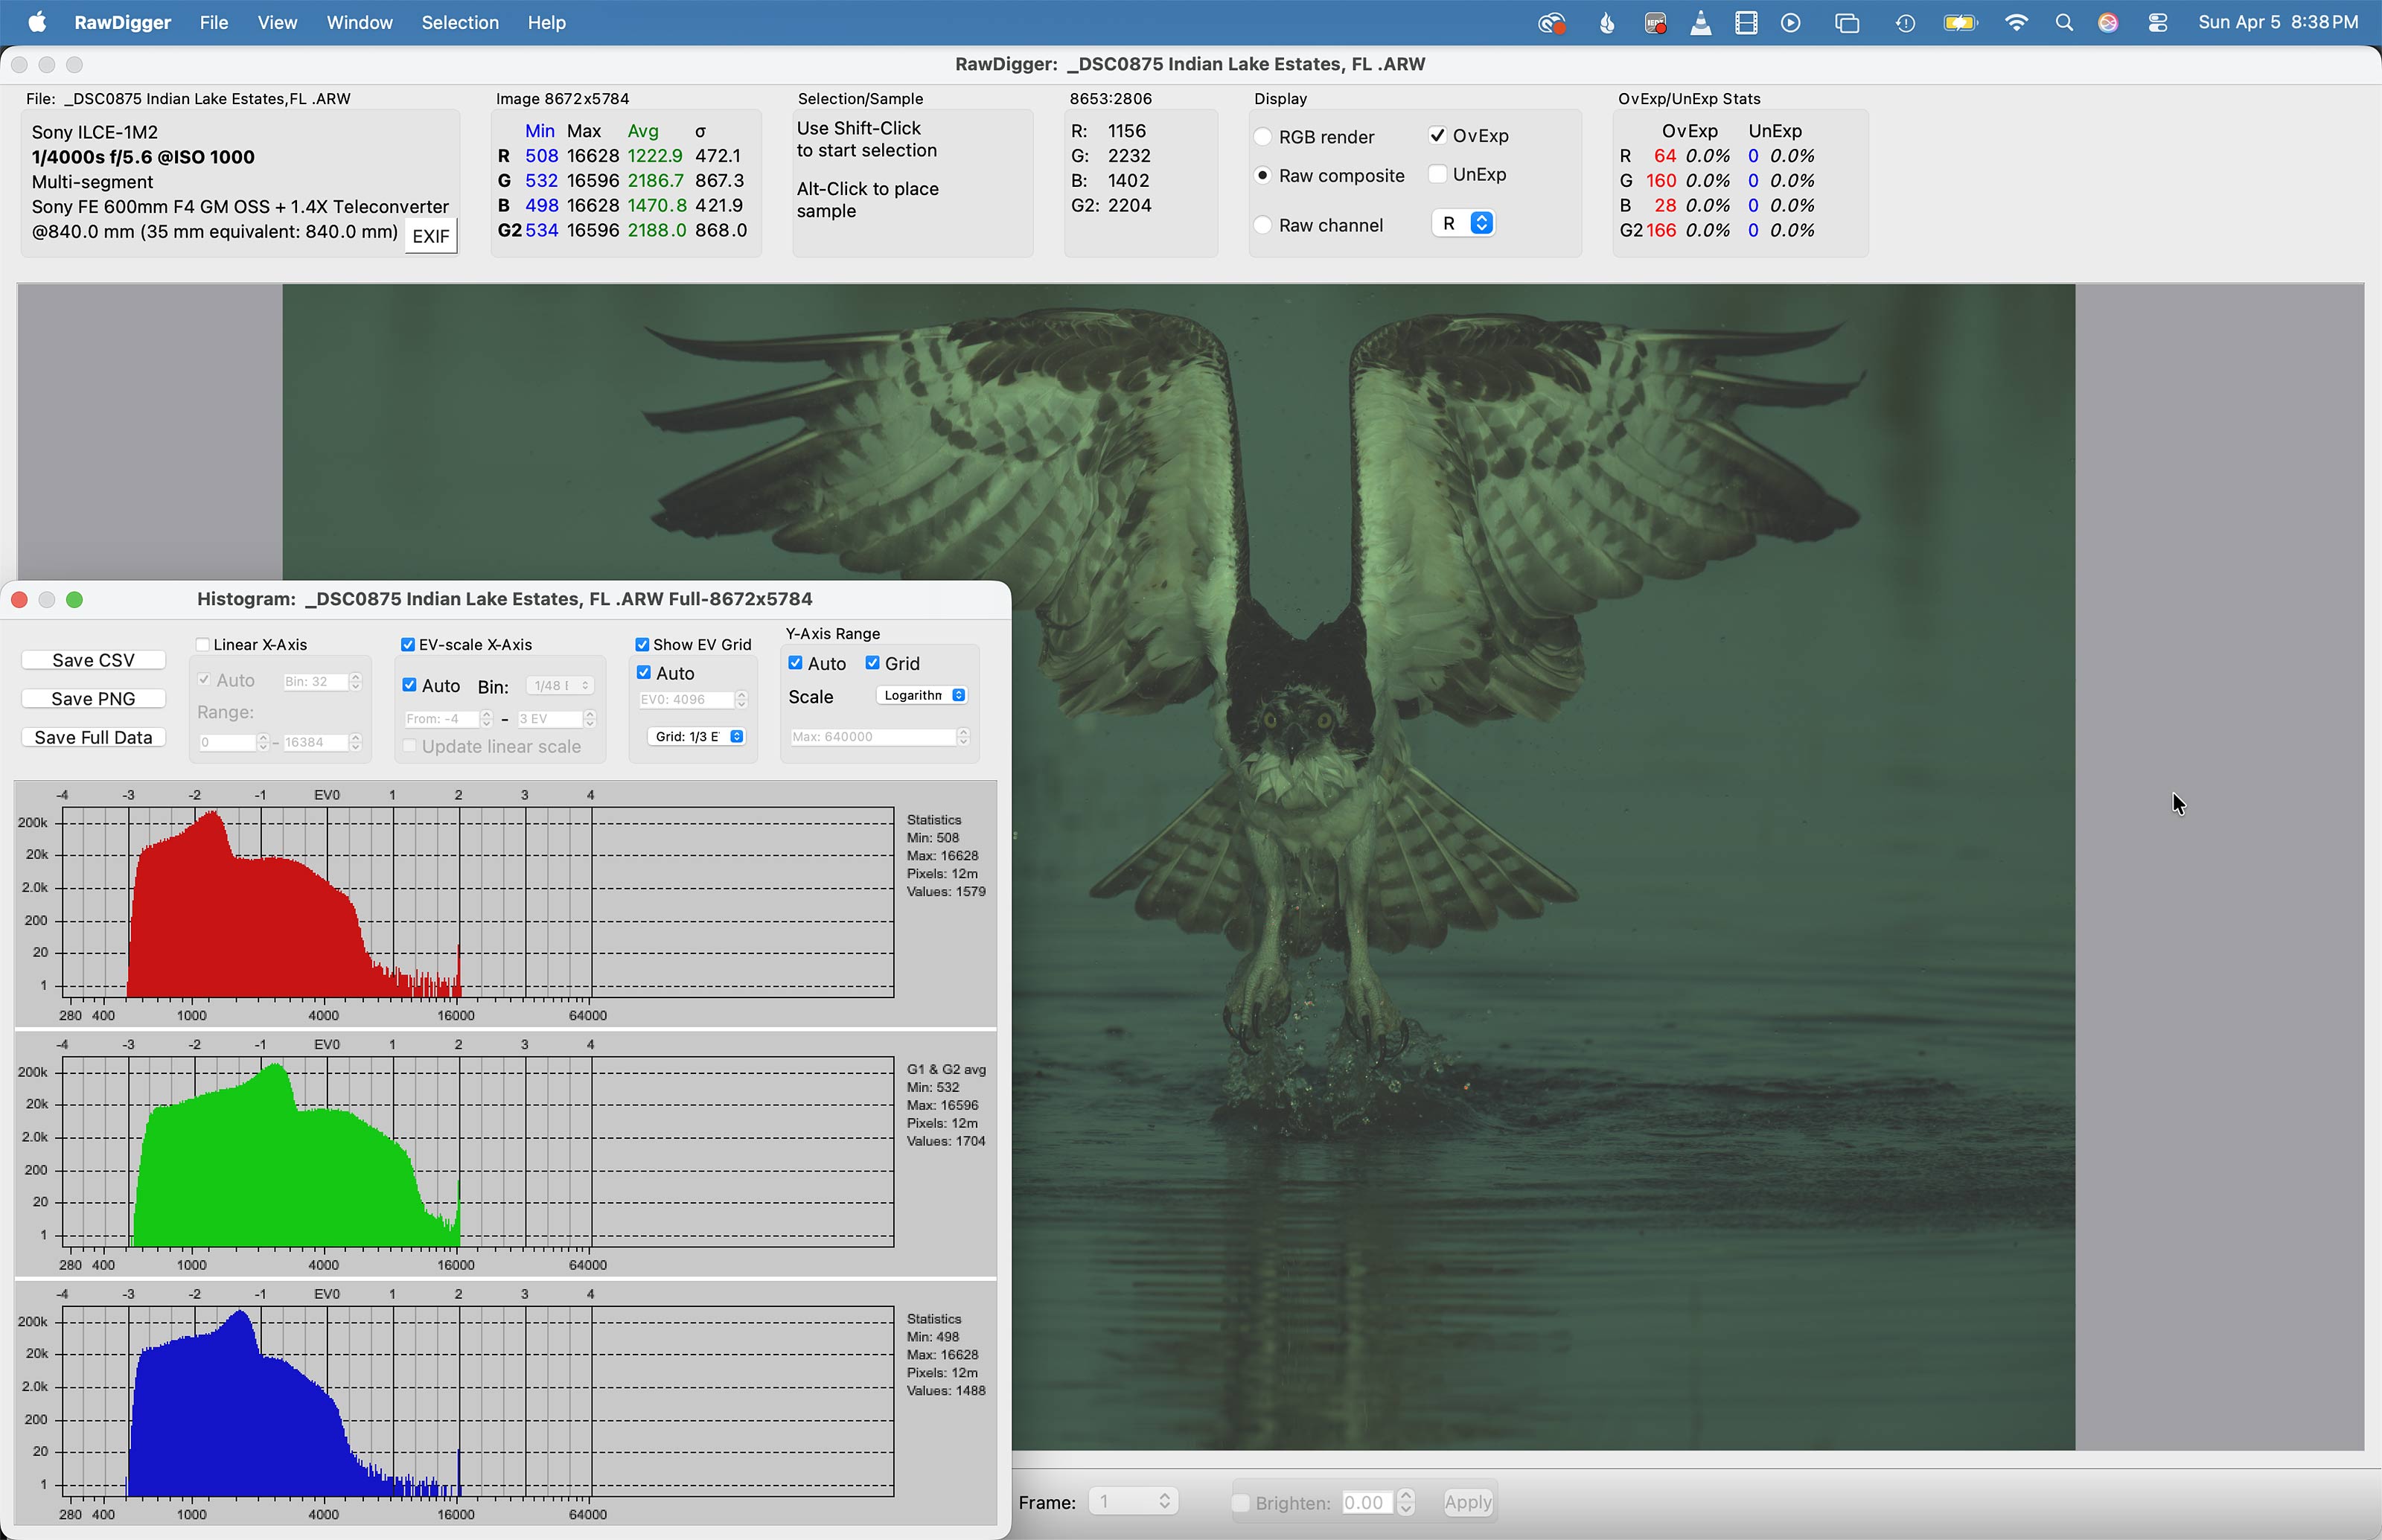The image size is (2382, 1540).
Task: Open the Selection menu
Action: coord(459,23)
